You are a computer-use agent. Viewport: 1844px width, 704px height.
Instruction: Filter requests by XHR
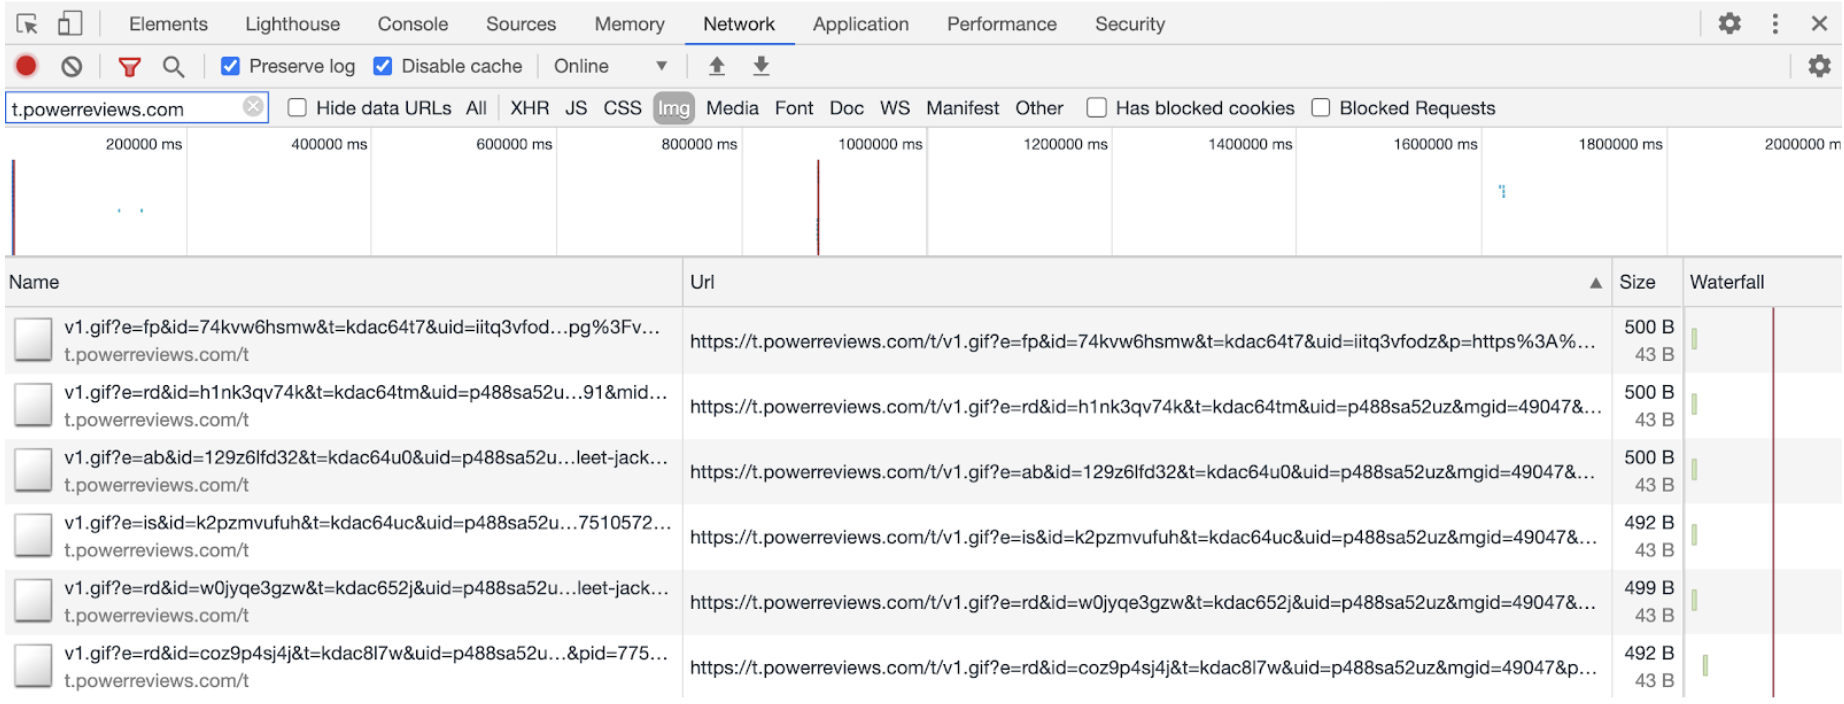(x=529, y=108)
